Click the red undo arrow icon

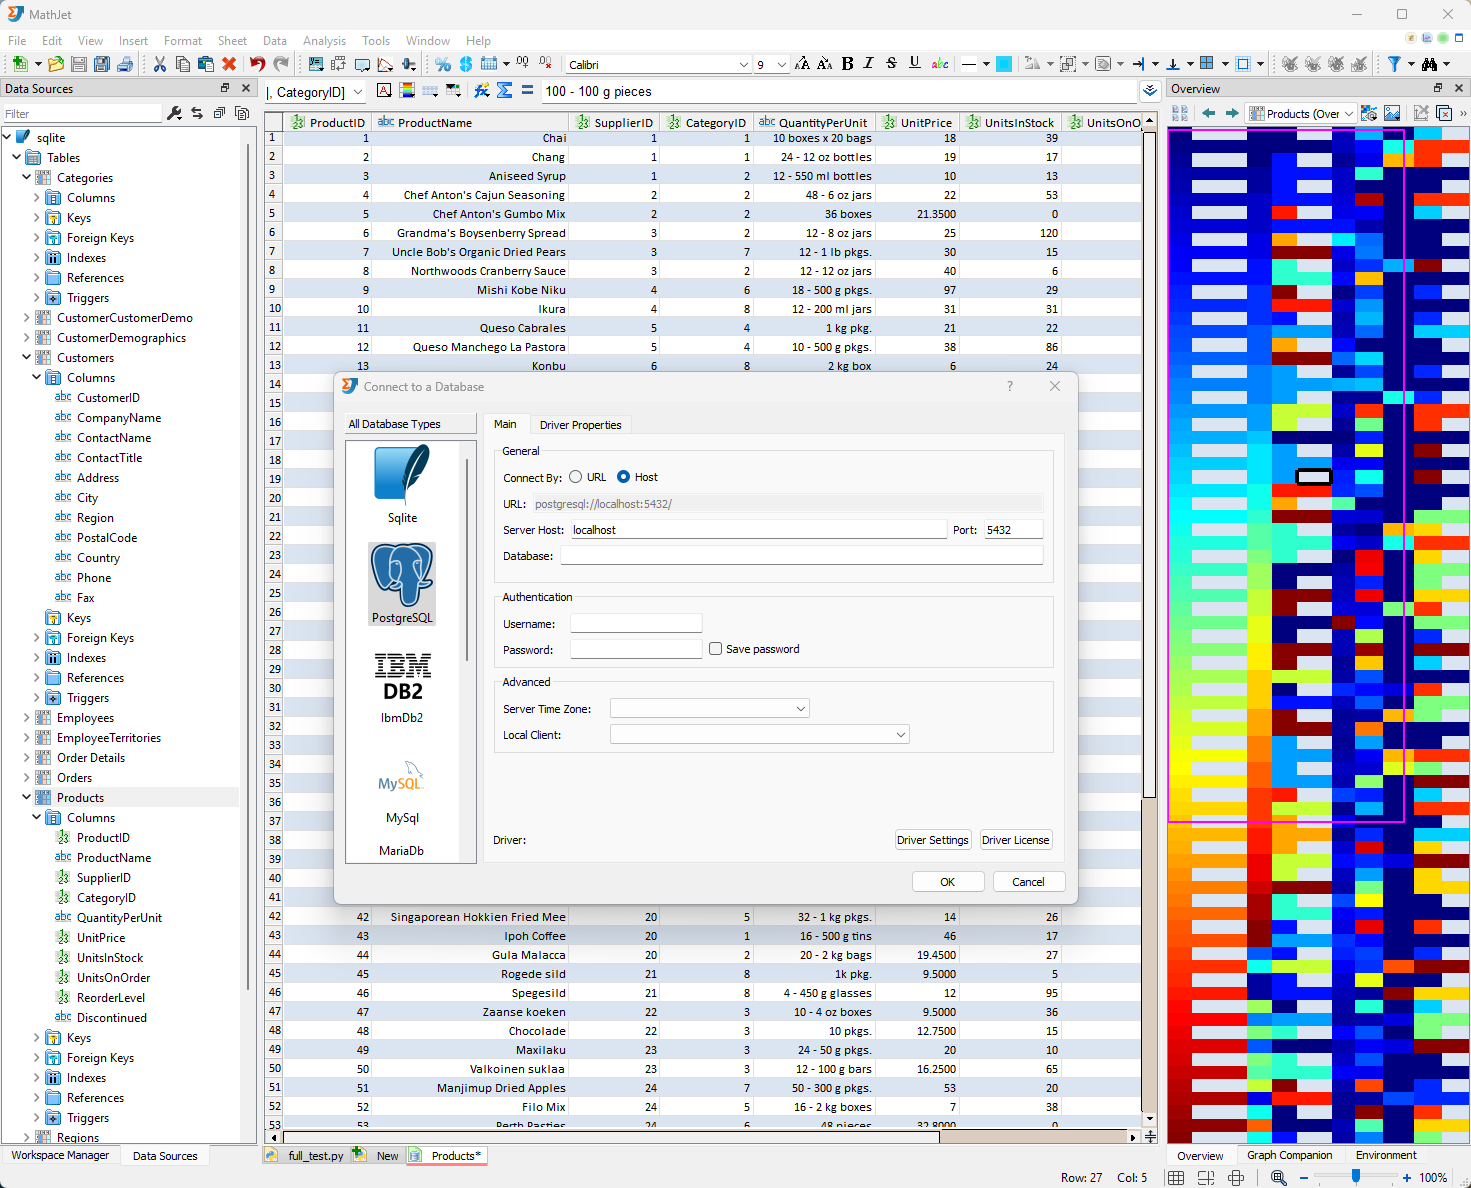click(257, 64)
